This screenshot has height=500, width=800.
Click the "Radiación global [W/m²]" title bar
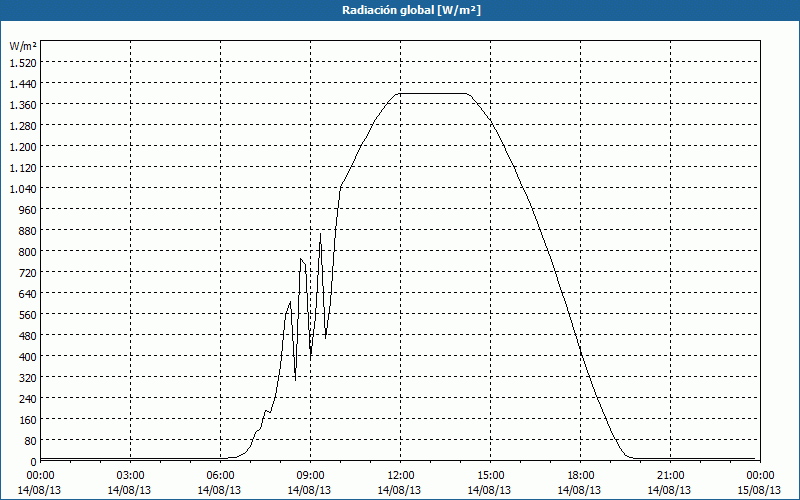400,10
